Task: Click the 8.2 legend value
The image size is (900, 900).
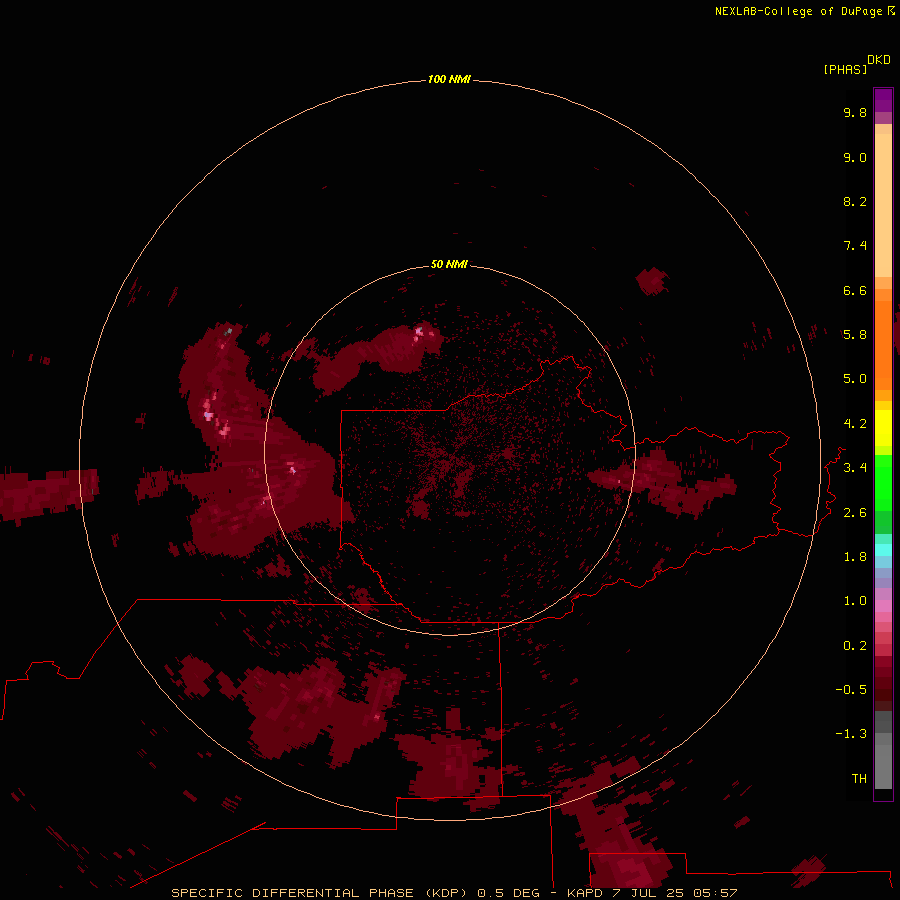Action: tap(855, 201)
